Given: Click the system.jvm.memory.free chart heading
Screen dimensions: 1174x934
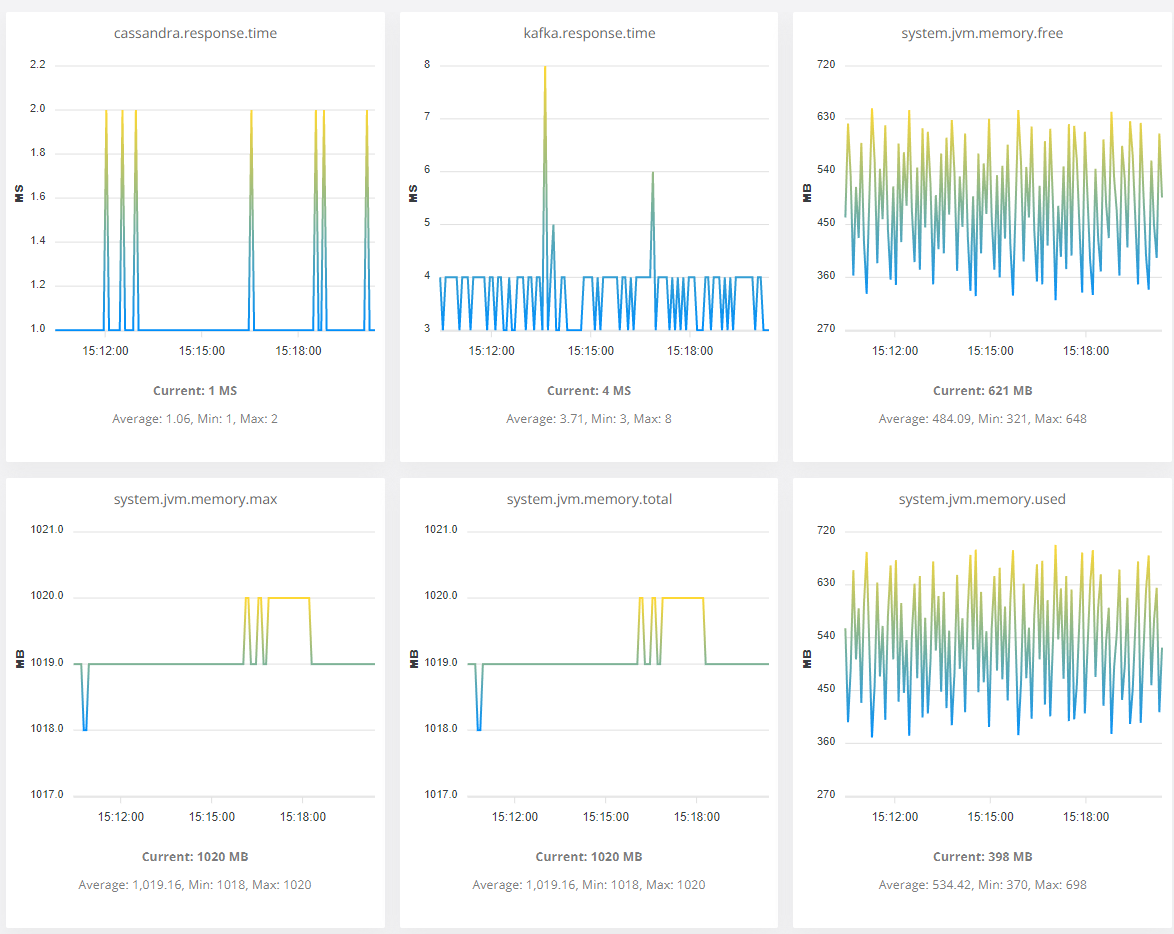Looking at the screenshot, I should (x=982, y=33).
